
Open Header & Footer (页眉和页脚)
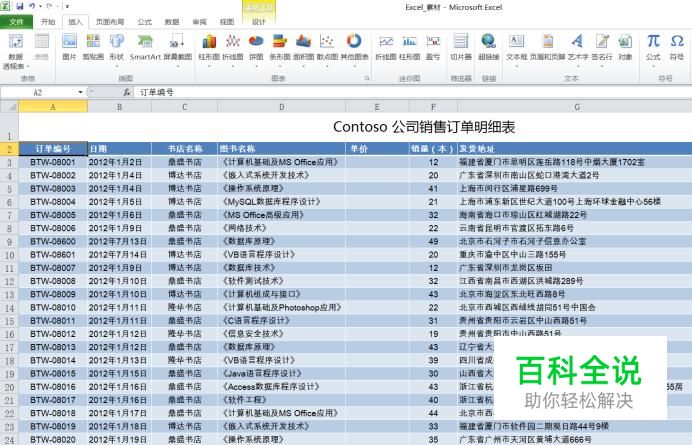(x=548, y=47)
